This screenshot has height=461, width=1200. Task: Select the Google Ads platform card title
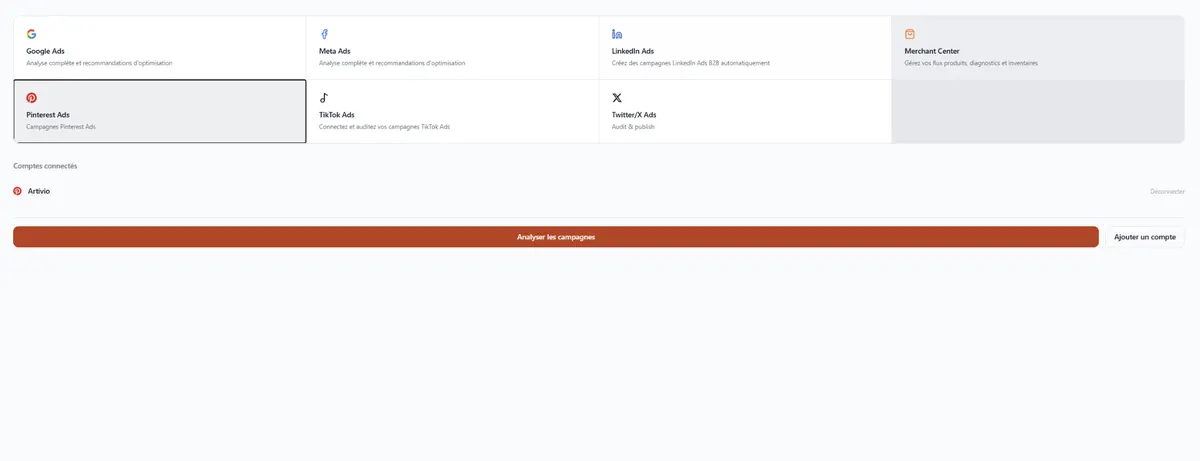pos(45,51)
